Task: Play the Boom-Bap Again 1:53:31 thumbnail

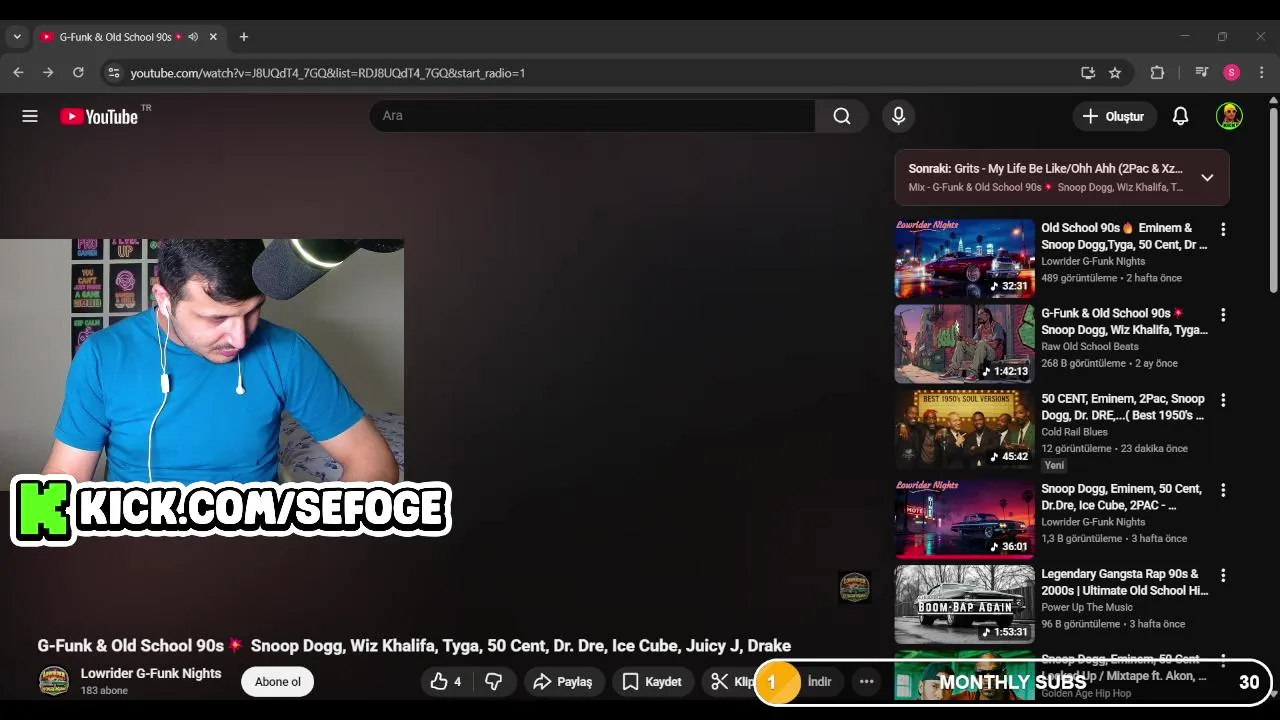Action: tap(964, 604)
